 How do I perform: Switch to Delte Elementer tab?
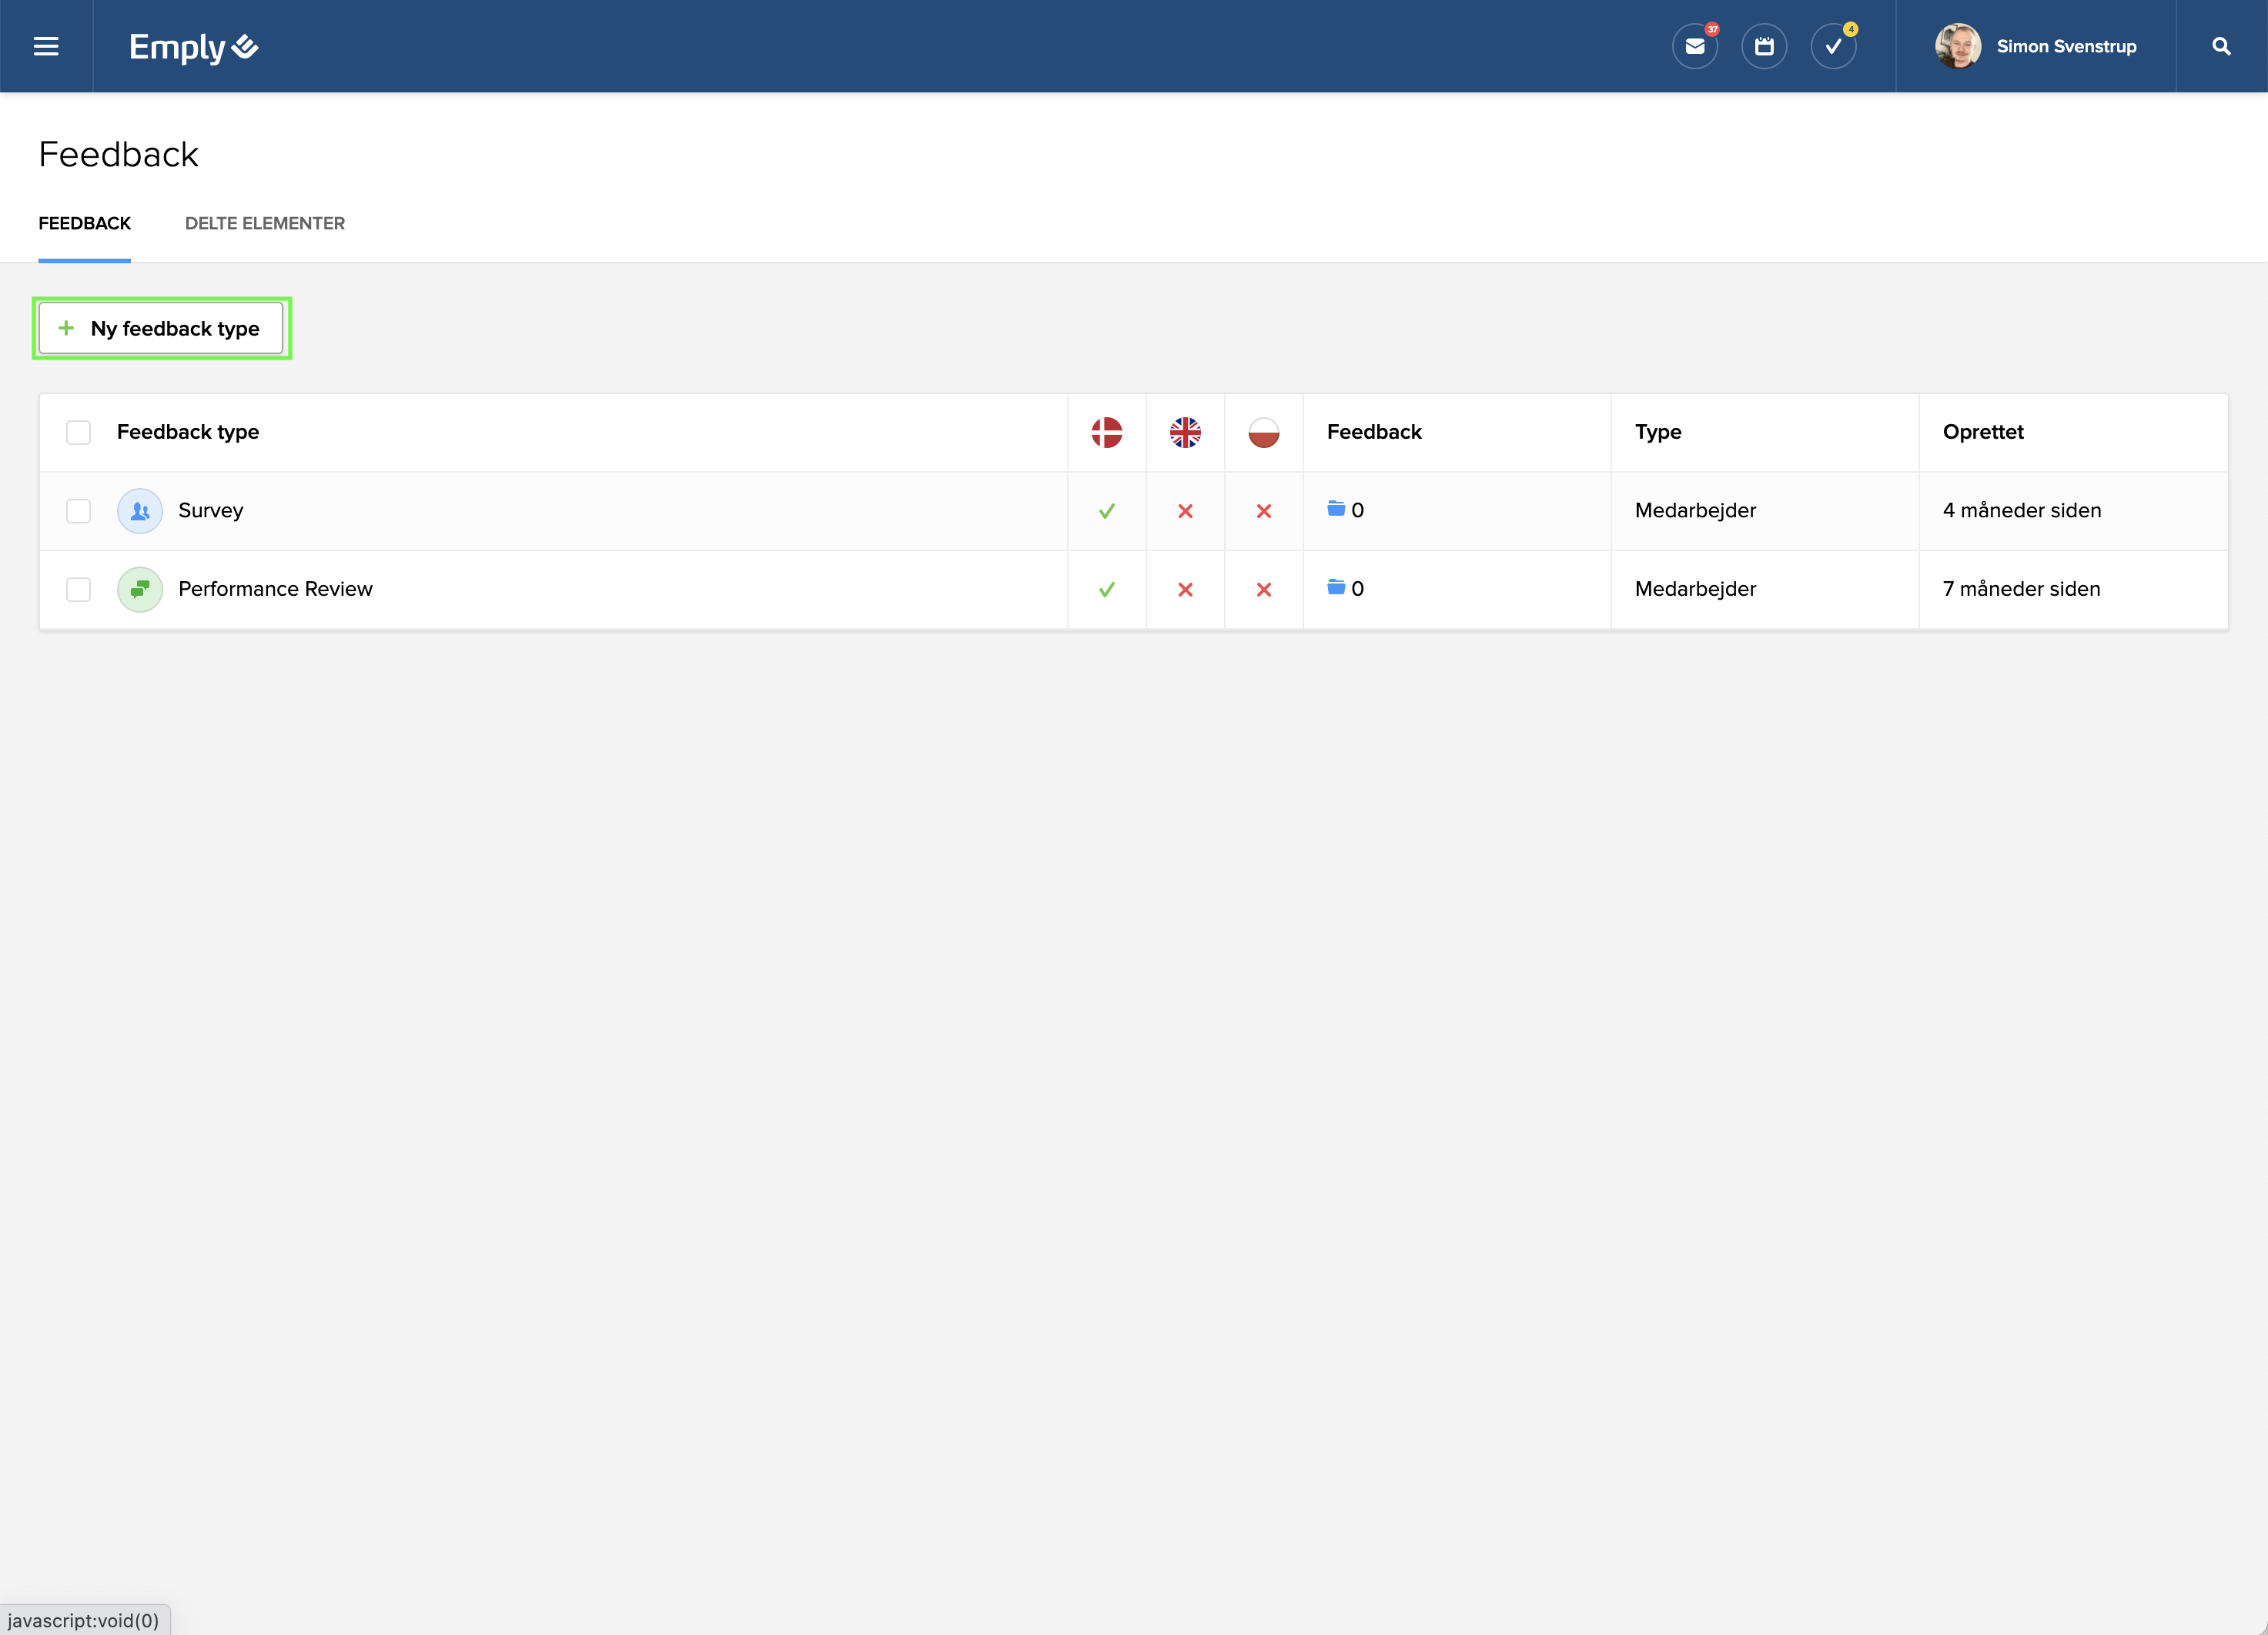pos(265,223)
